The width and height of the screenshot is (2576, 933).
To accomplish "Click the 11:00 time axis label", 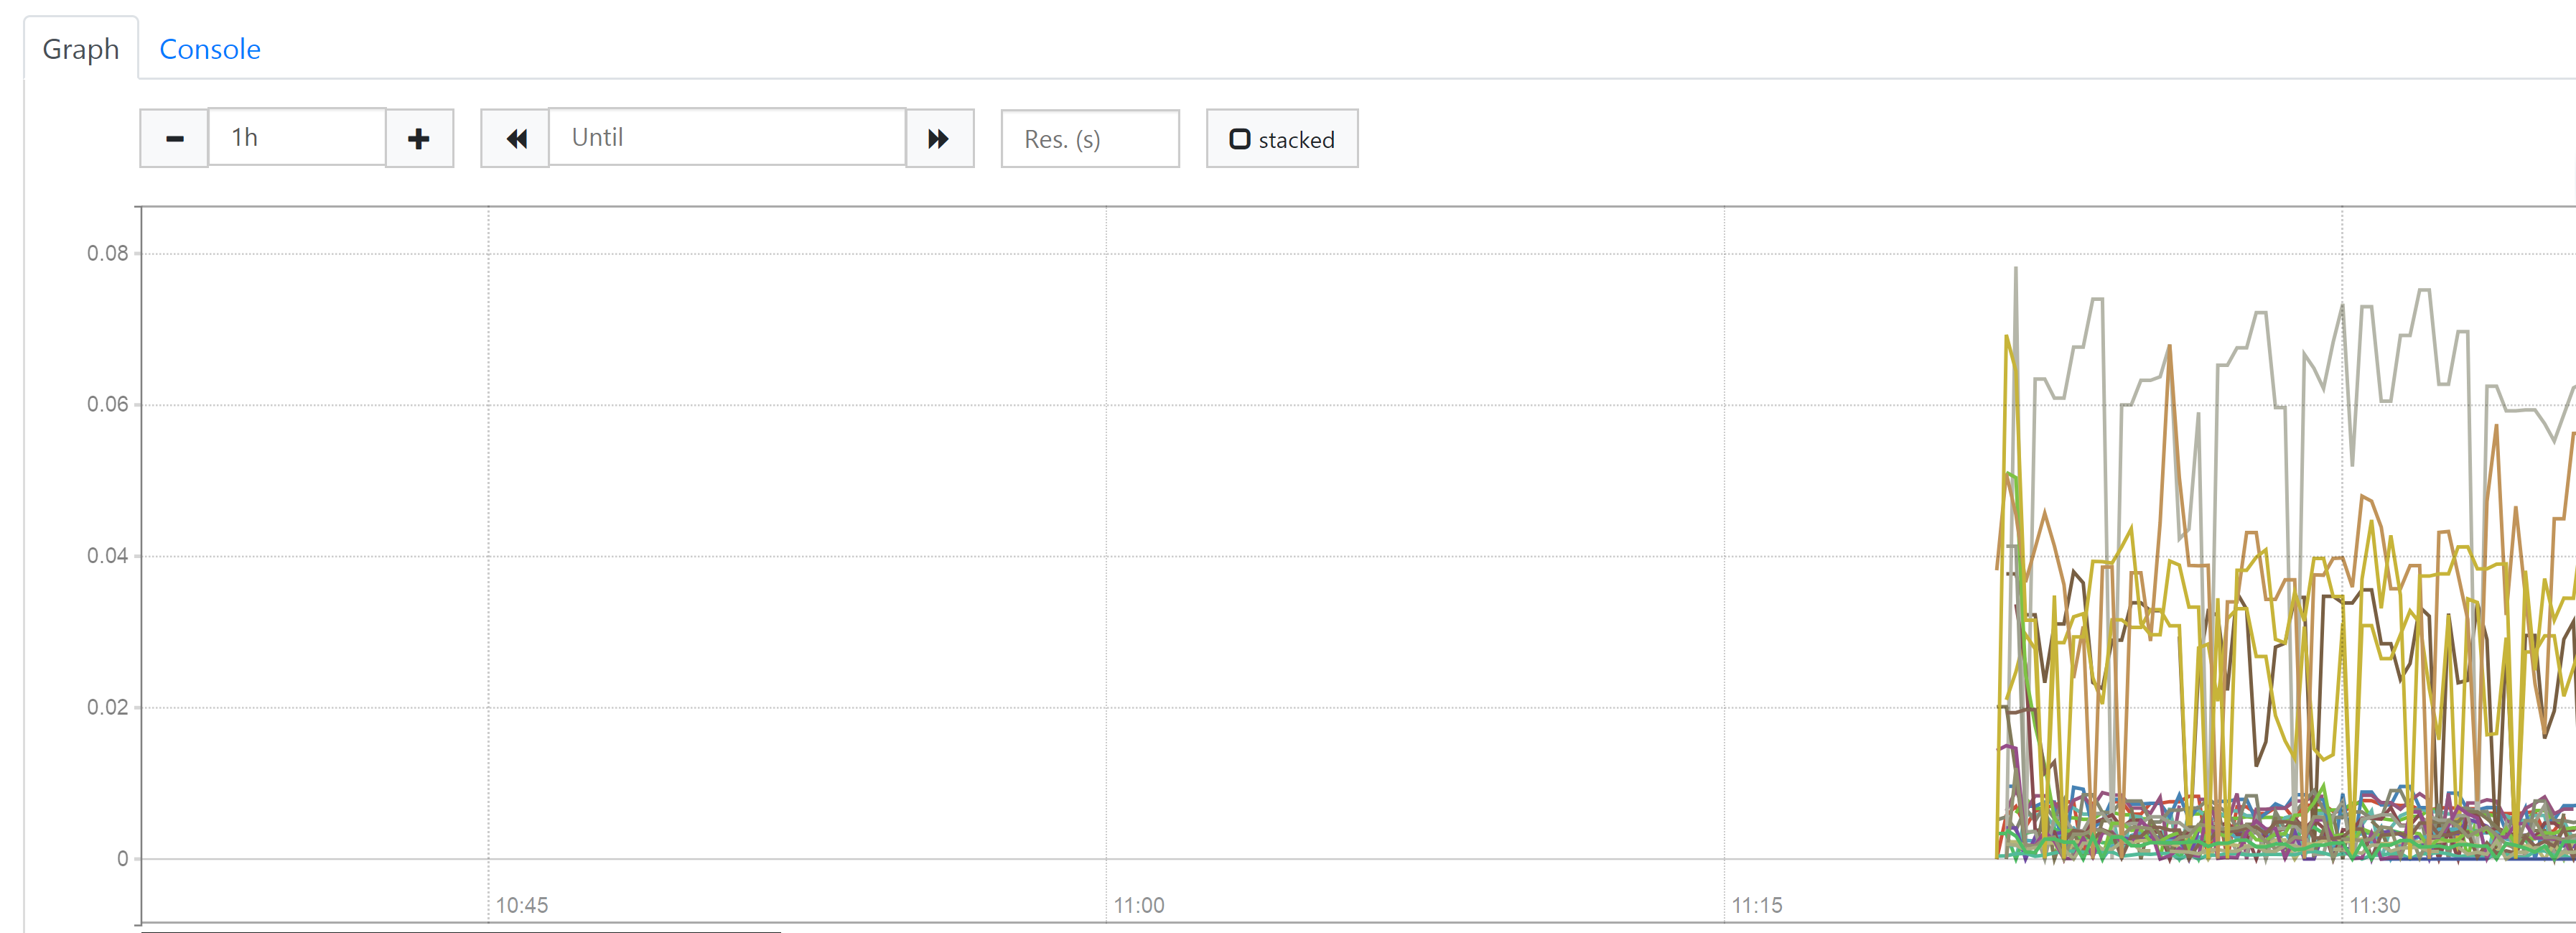I will tap(1139, 905).
